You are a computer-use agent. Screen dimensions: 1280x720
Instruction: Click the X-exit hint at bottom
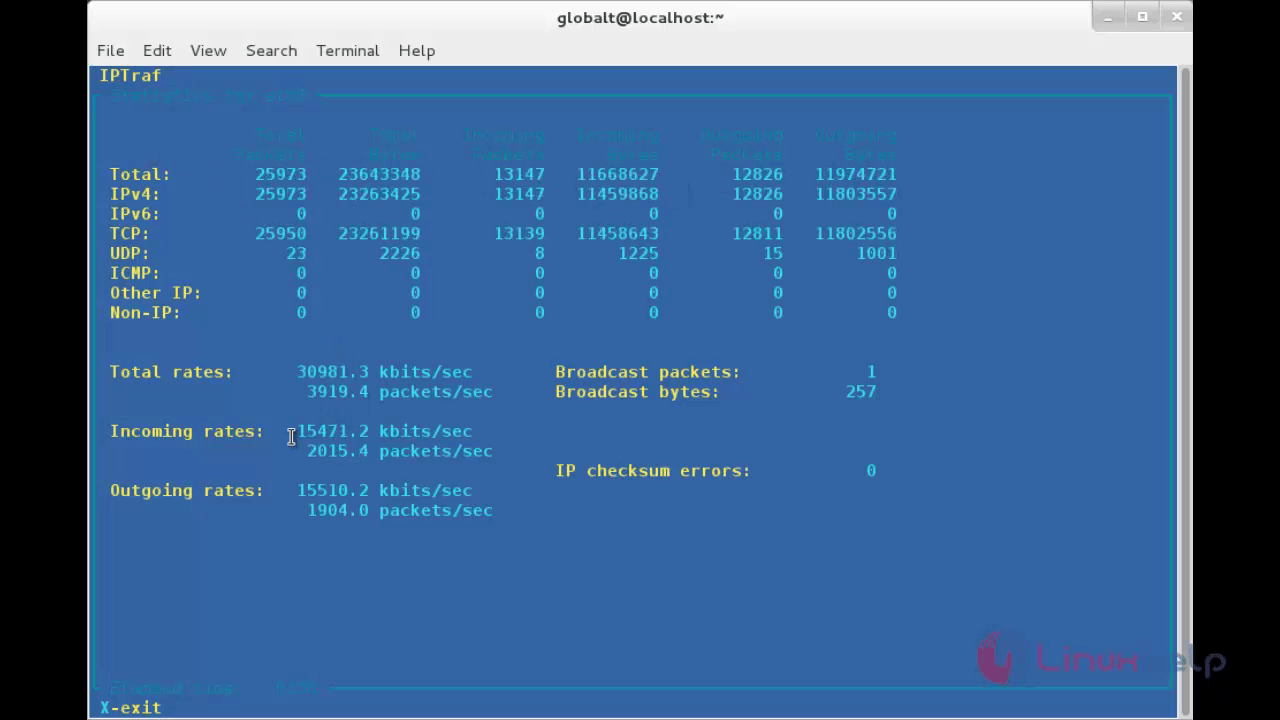point(130,707)
